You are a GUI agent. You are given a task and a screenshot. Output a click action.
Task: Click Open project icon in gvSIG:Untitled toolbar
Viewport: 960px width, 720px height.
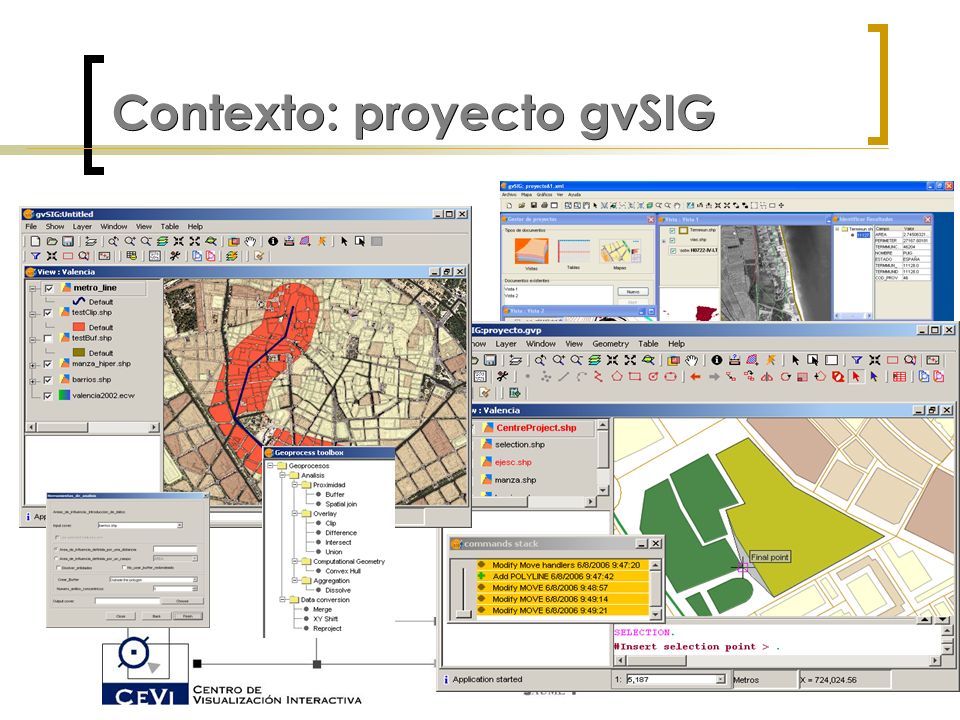(52, 241)
